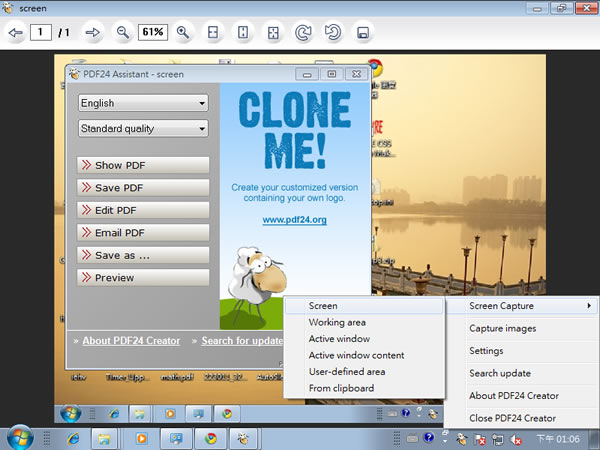This screenshot has width=600, height=450.
Task: Choose Search update menu item
Action: point(522,373)
